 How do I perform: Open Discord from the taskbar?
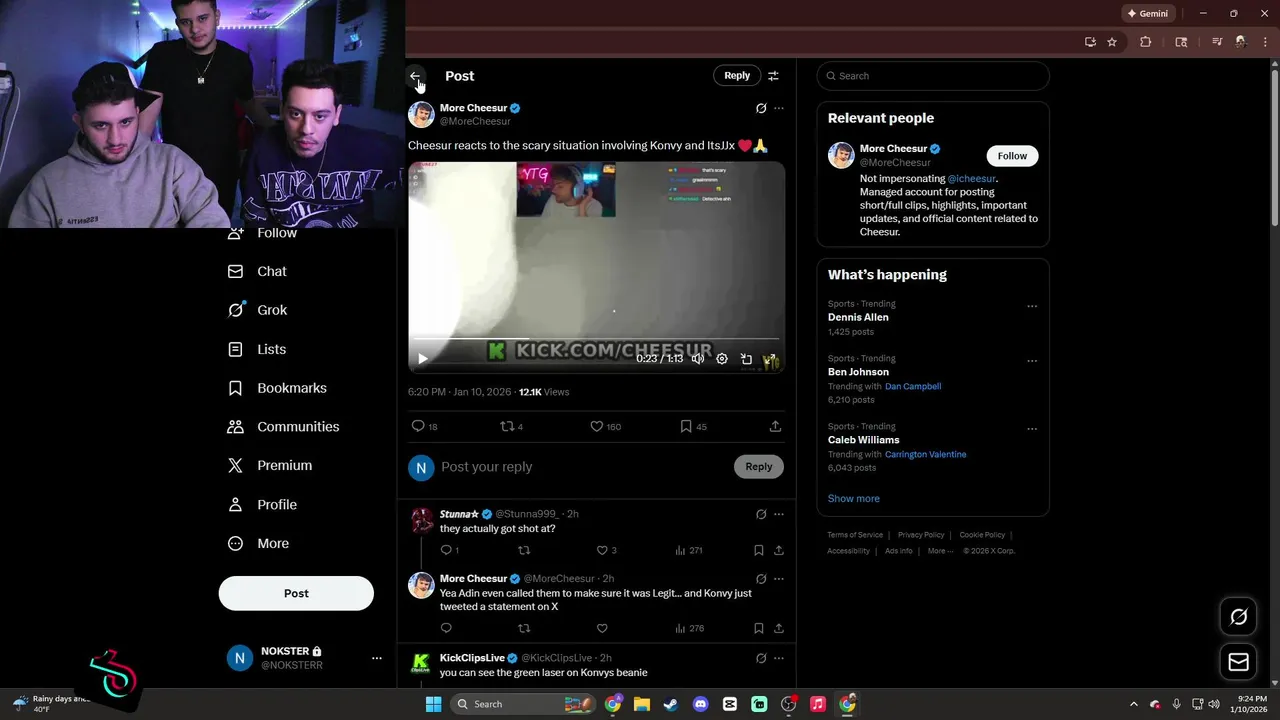(700, 704)
